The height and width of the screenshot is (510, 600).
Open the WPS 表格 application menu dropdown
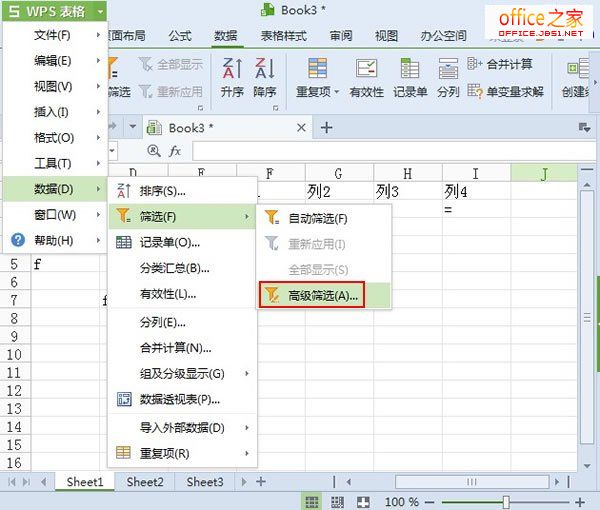[55, 11]
